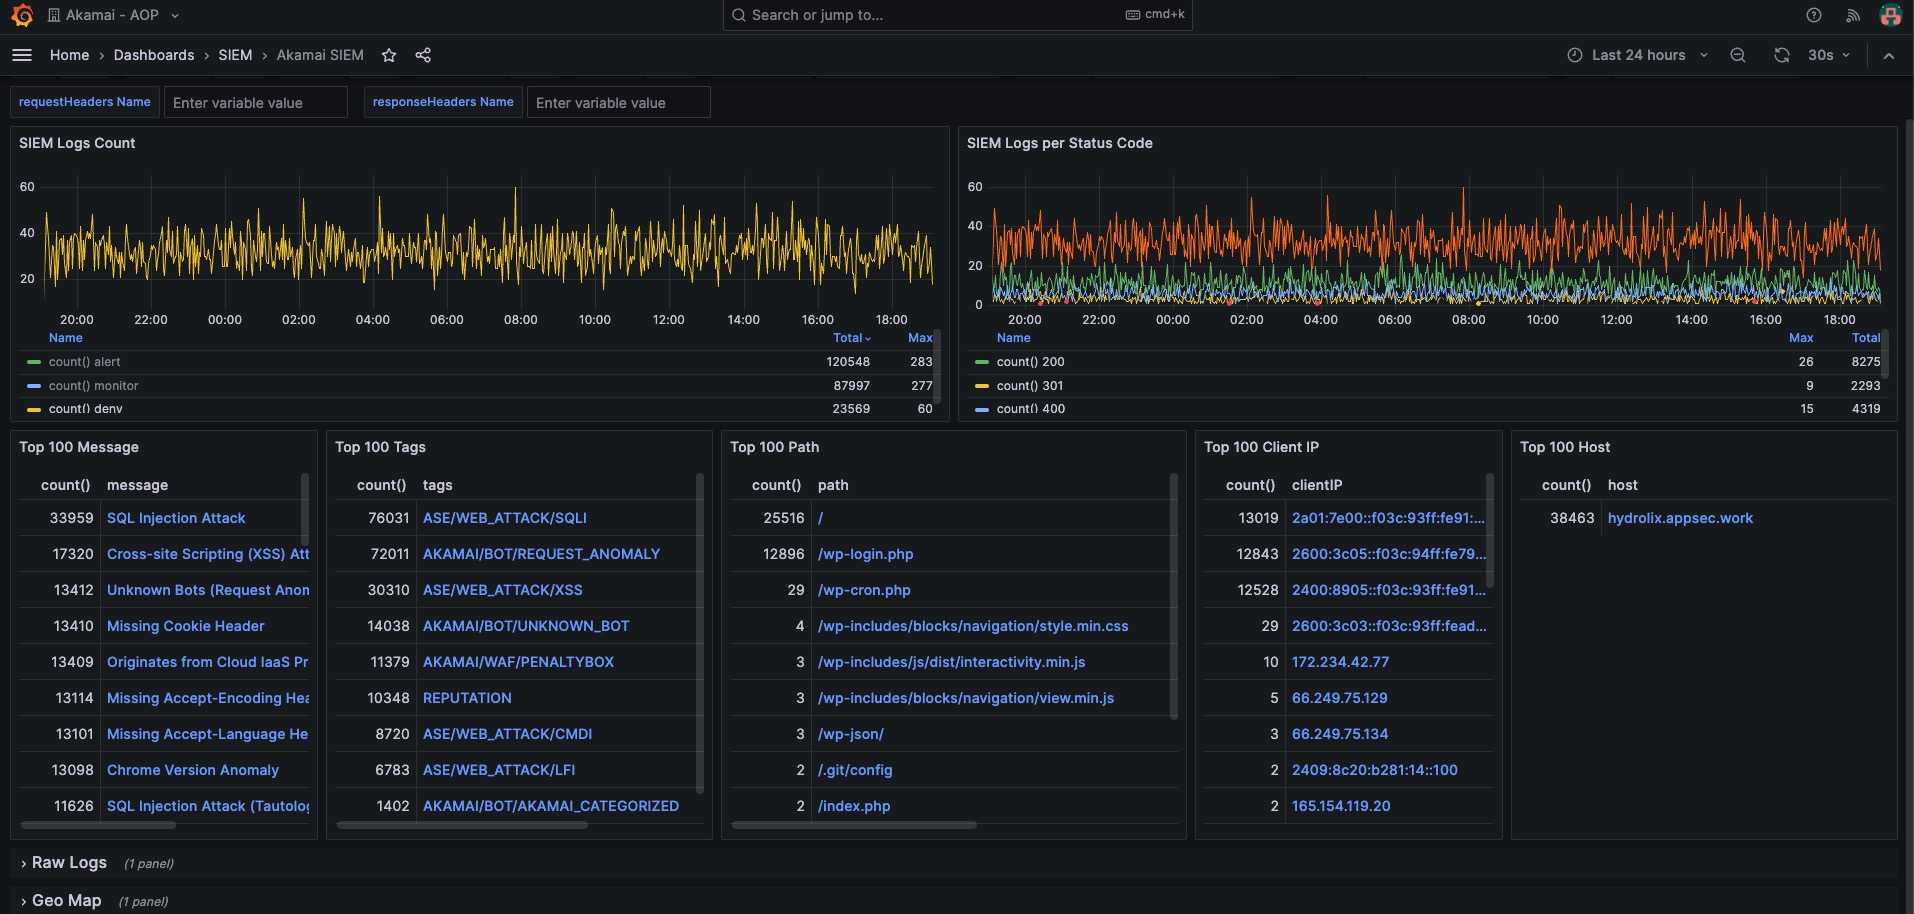The height and width of the screenshot is (914, 1914).
Task: Open Chrome Version Anomaly message link
Action: [x=193, y=770]
